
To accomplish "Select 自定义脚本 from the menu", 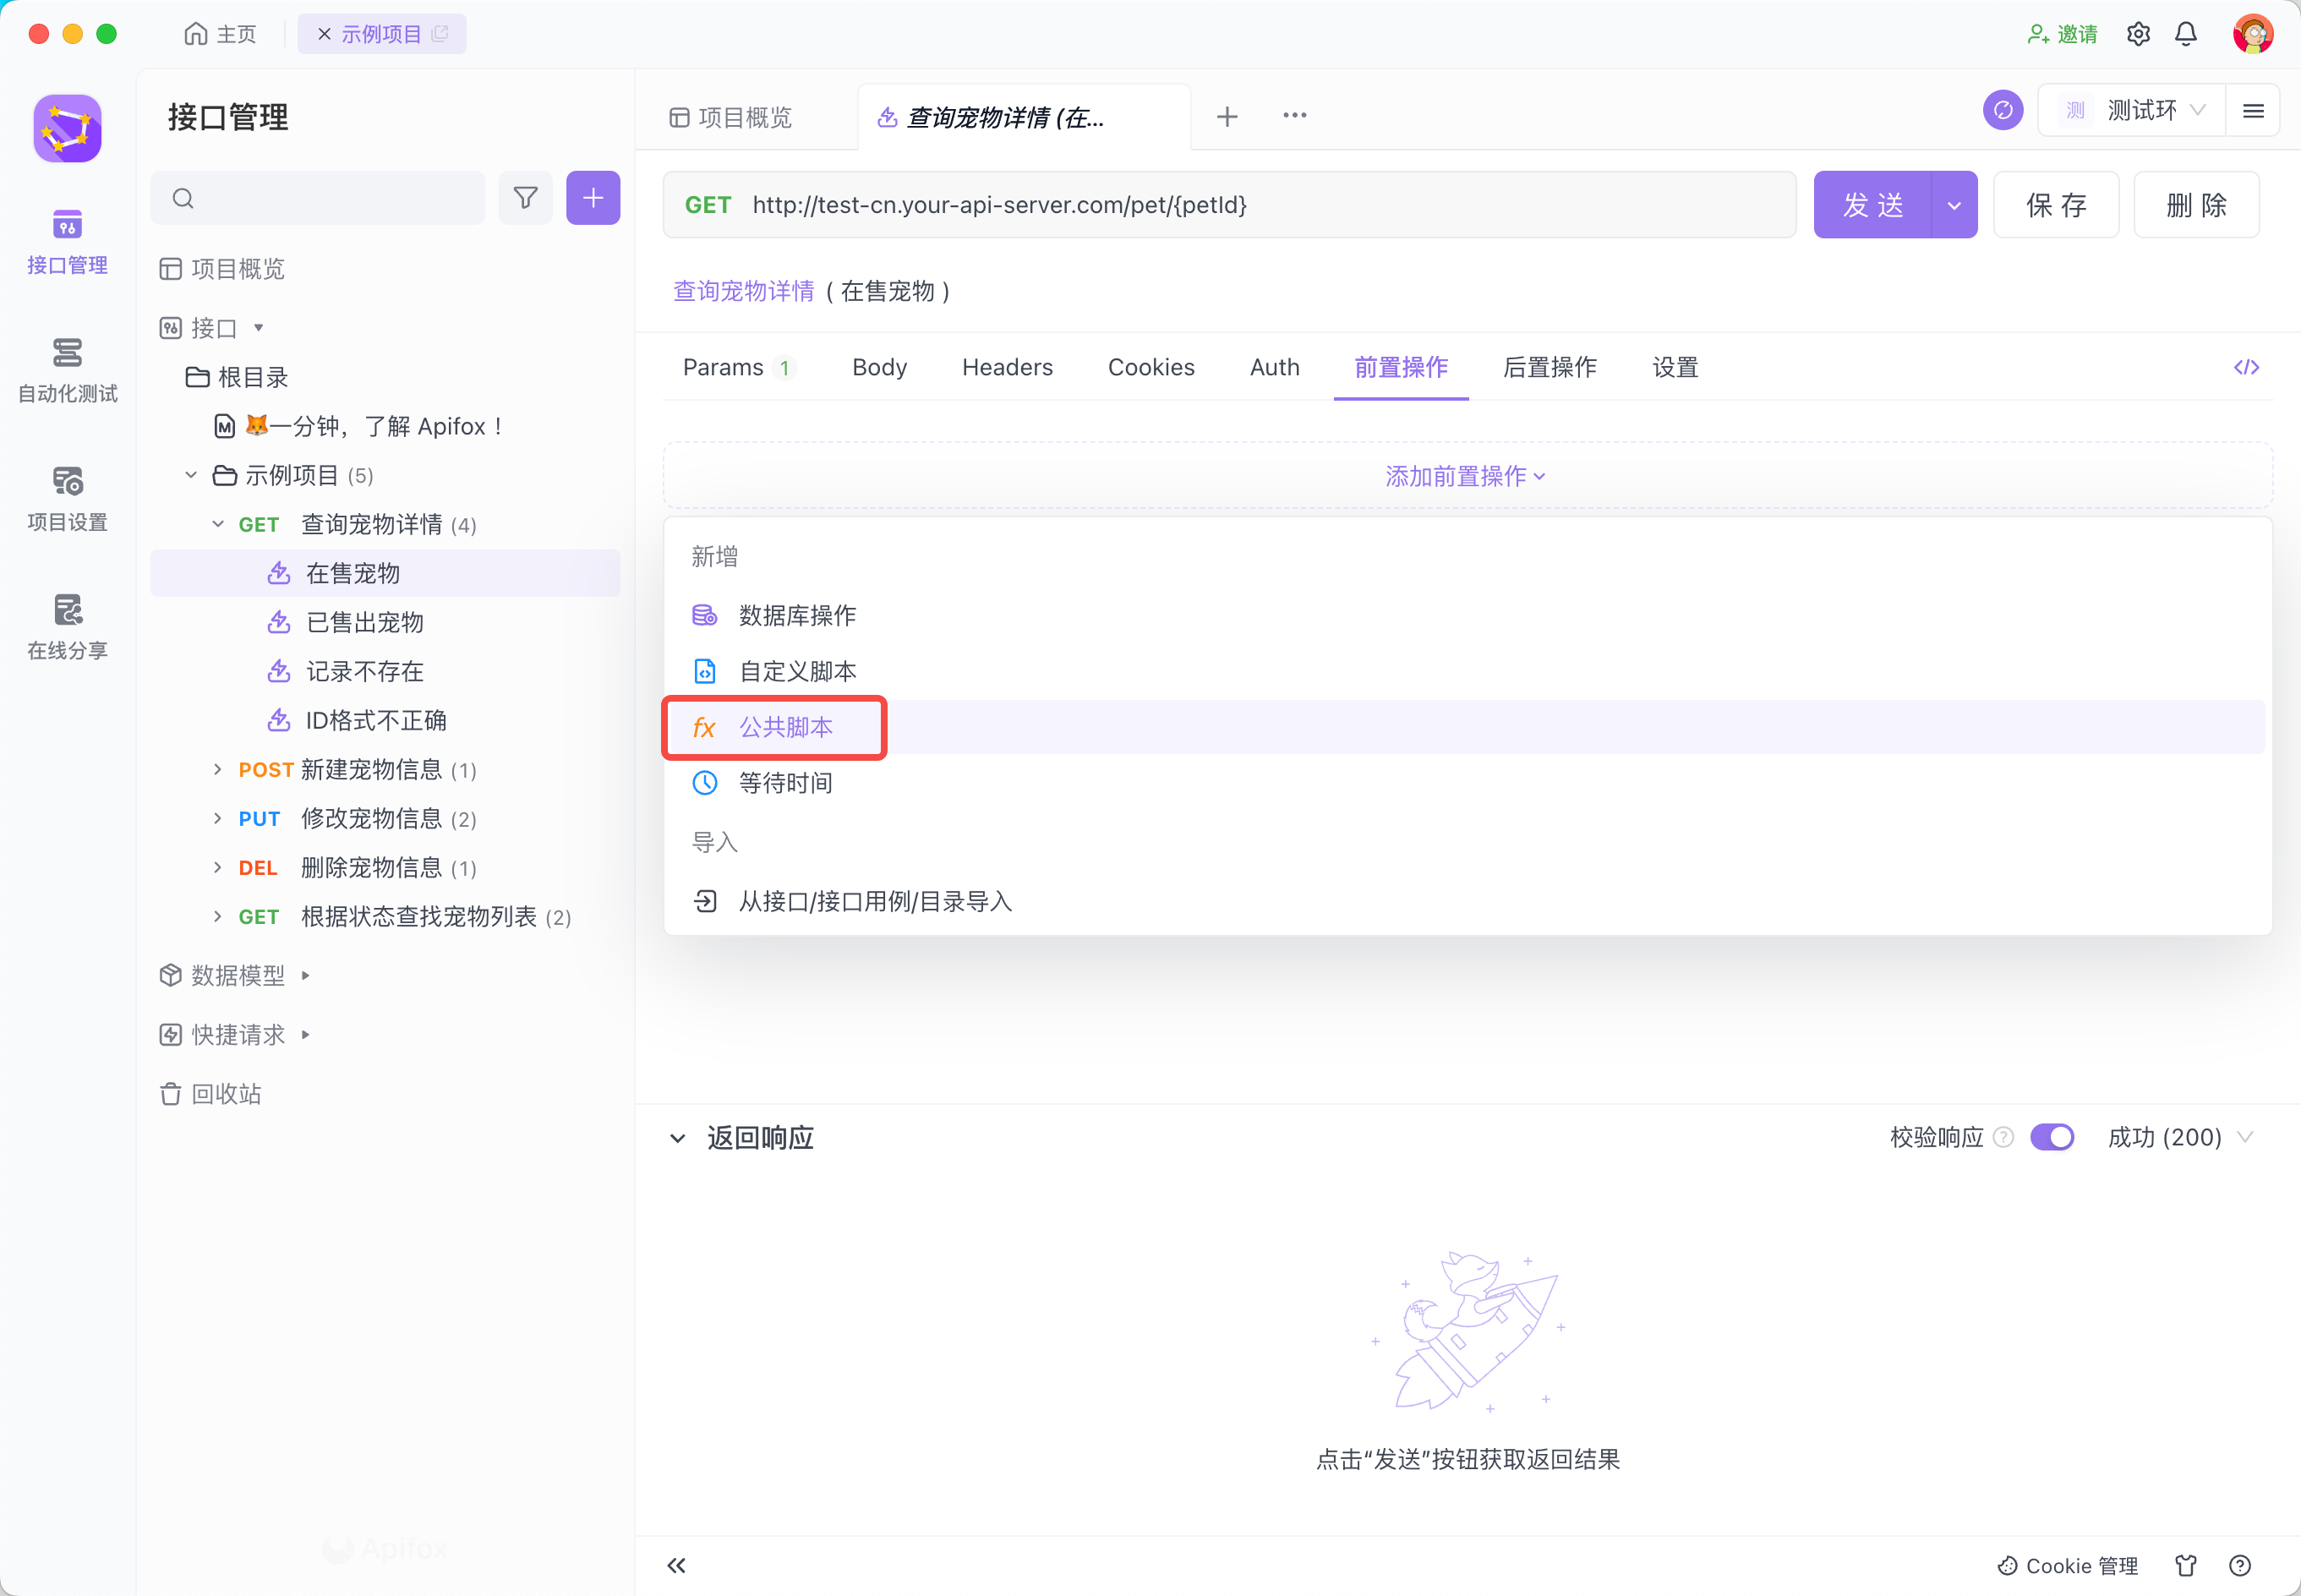I will point(797,671).
